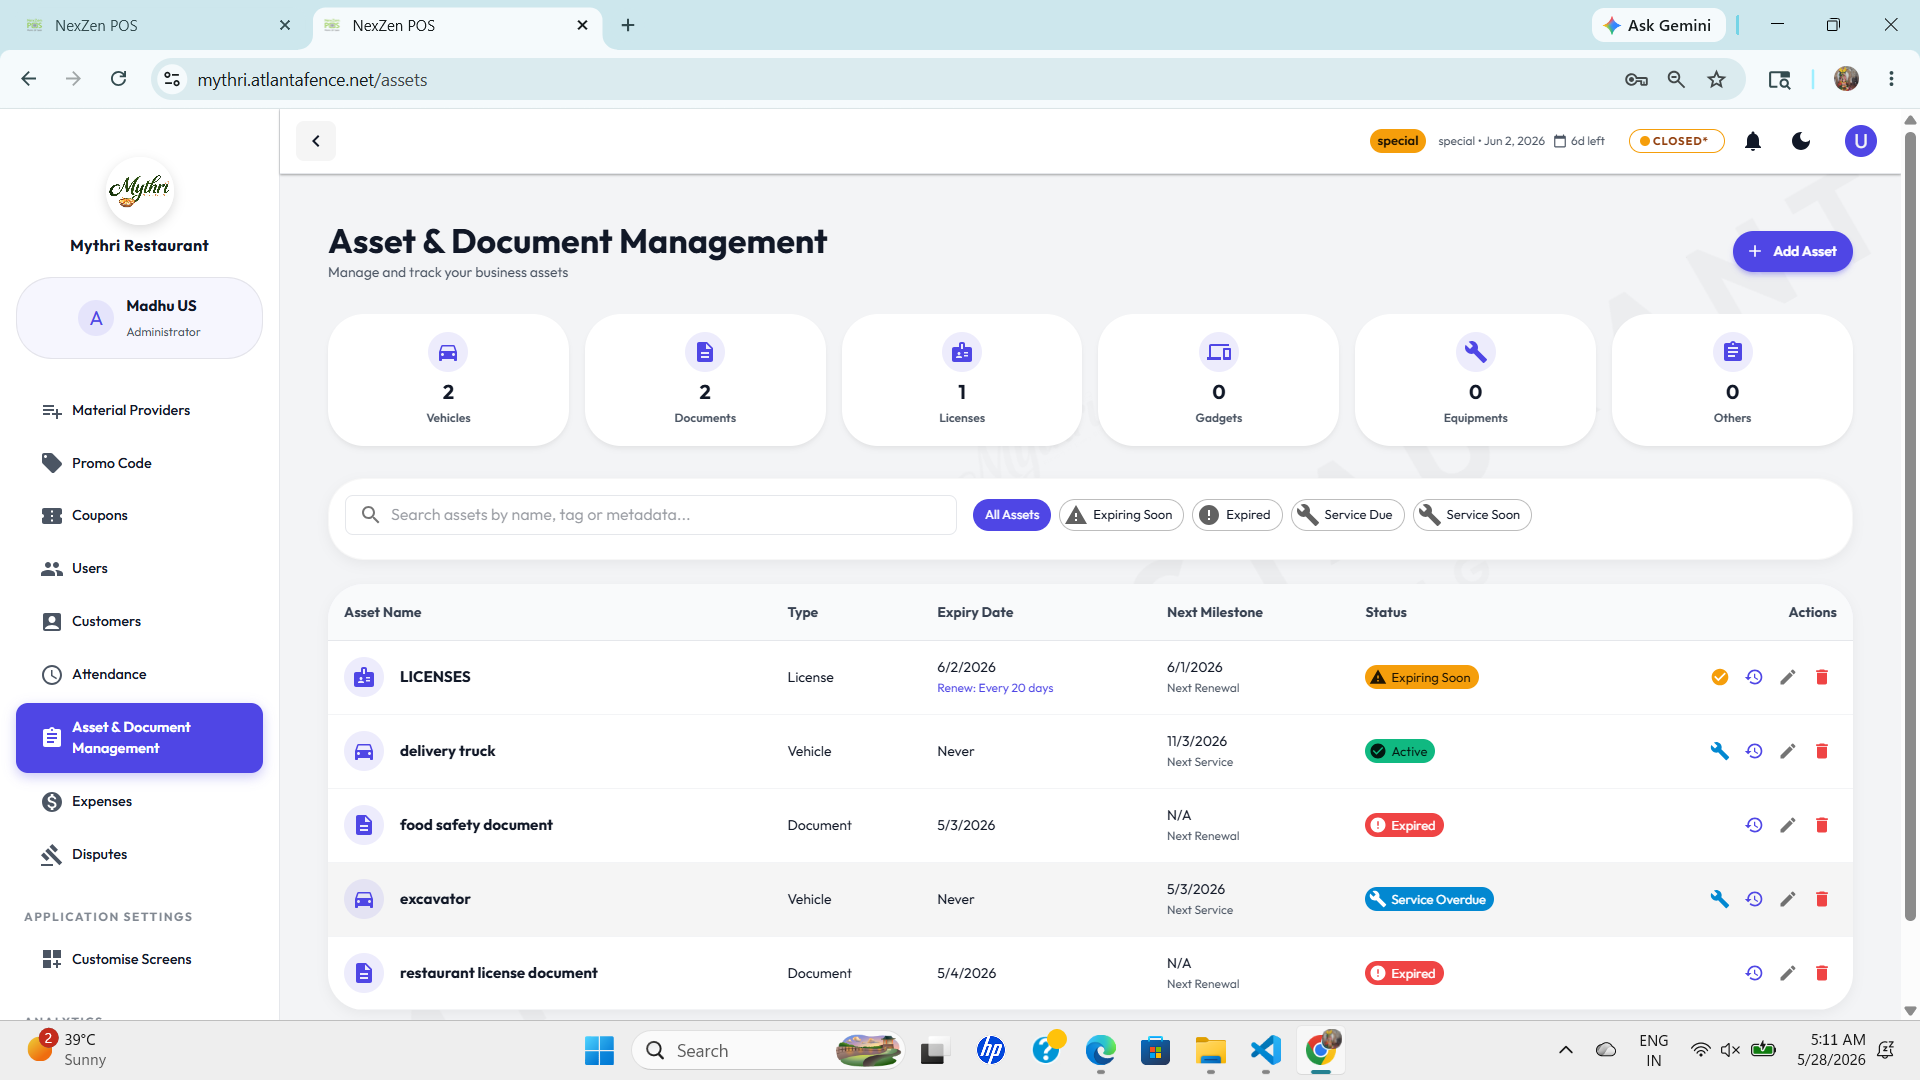This screenshot has height=1080, width=1920.
Task: Click the Gadgets summary card
Action: pos(1218,380)
